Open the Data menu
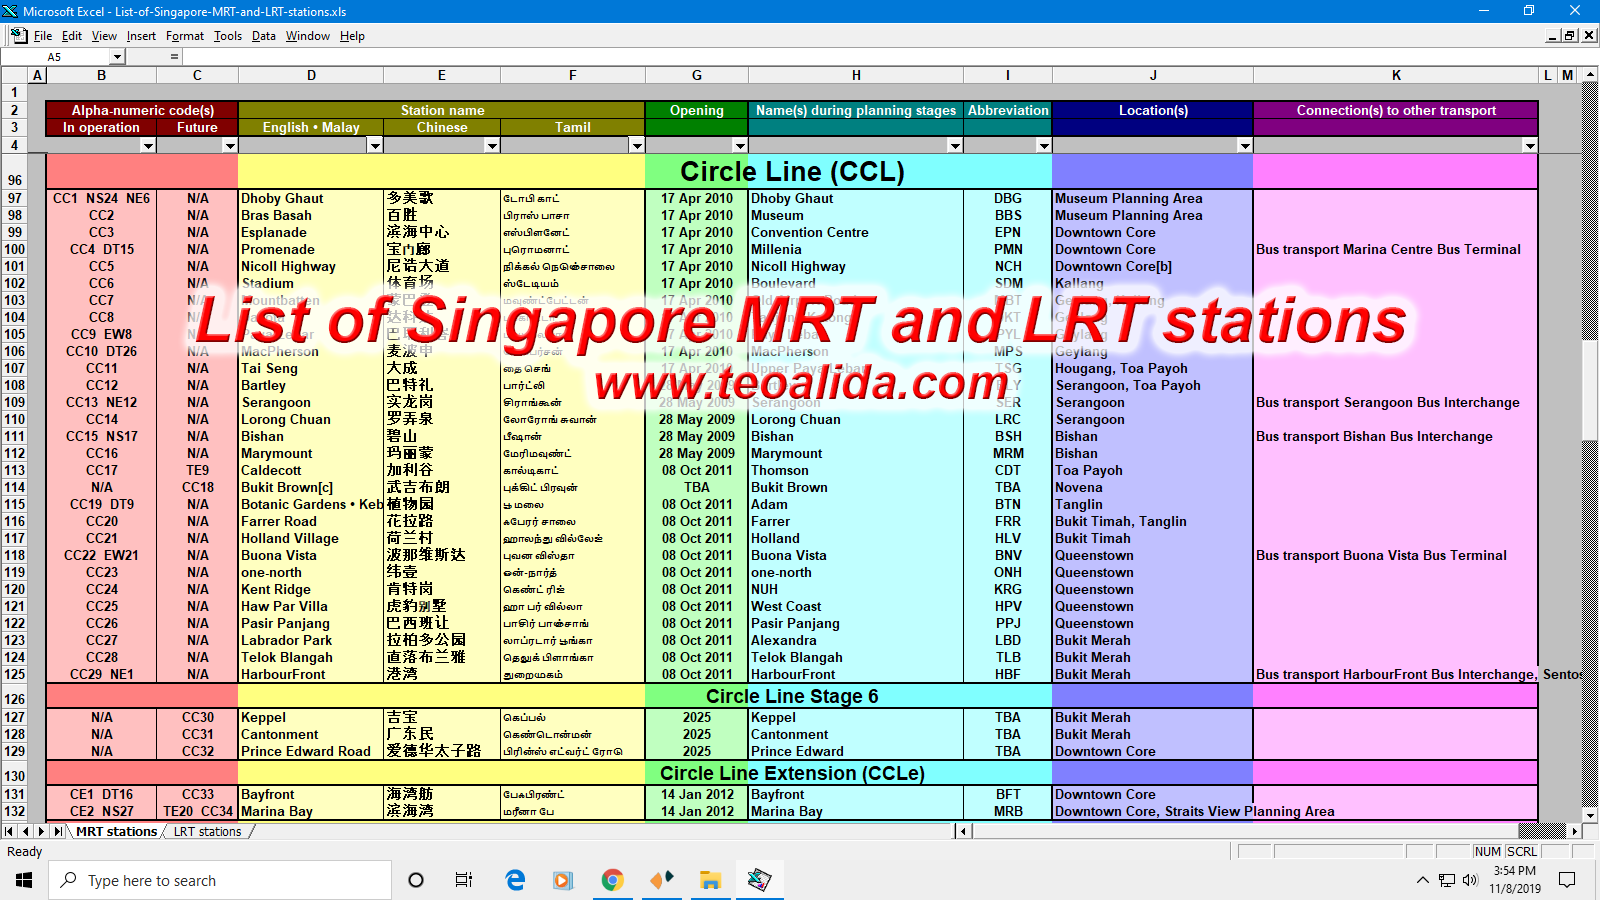 click(x=264, y=36)
